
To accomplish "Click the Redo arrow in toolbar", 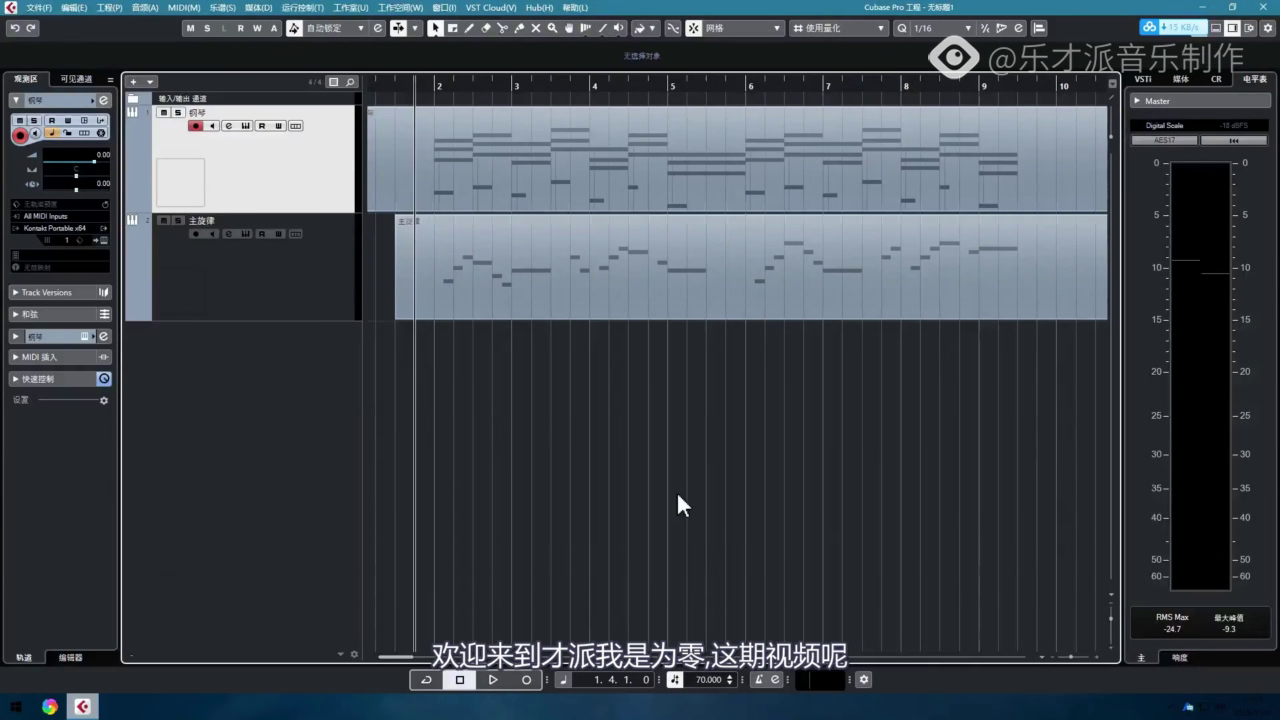I will (31, 28).
